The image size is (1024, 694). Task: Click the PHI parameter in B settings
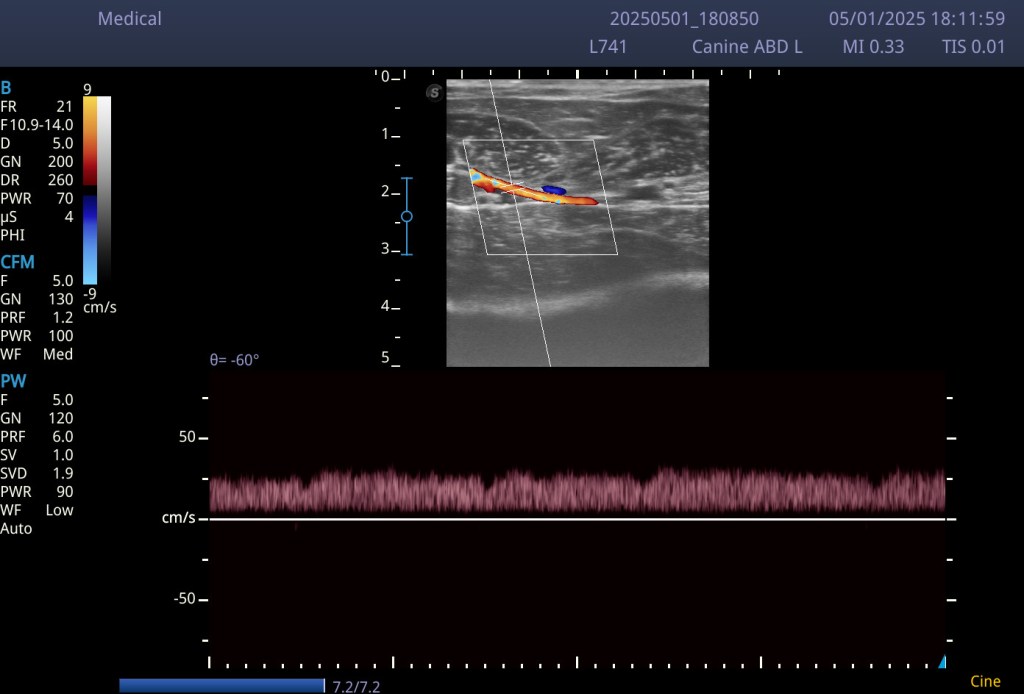pos(13,235)
